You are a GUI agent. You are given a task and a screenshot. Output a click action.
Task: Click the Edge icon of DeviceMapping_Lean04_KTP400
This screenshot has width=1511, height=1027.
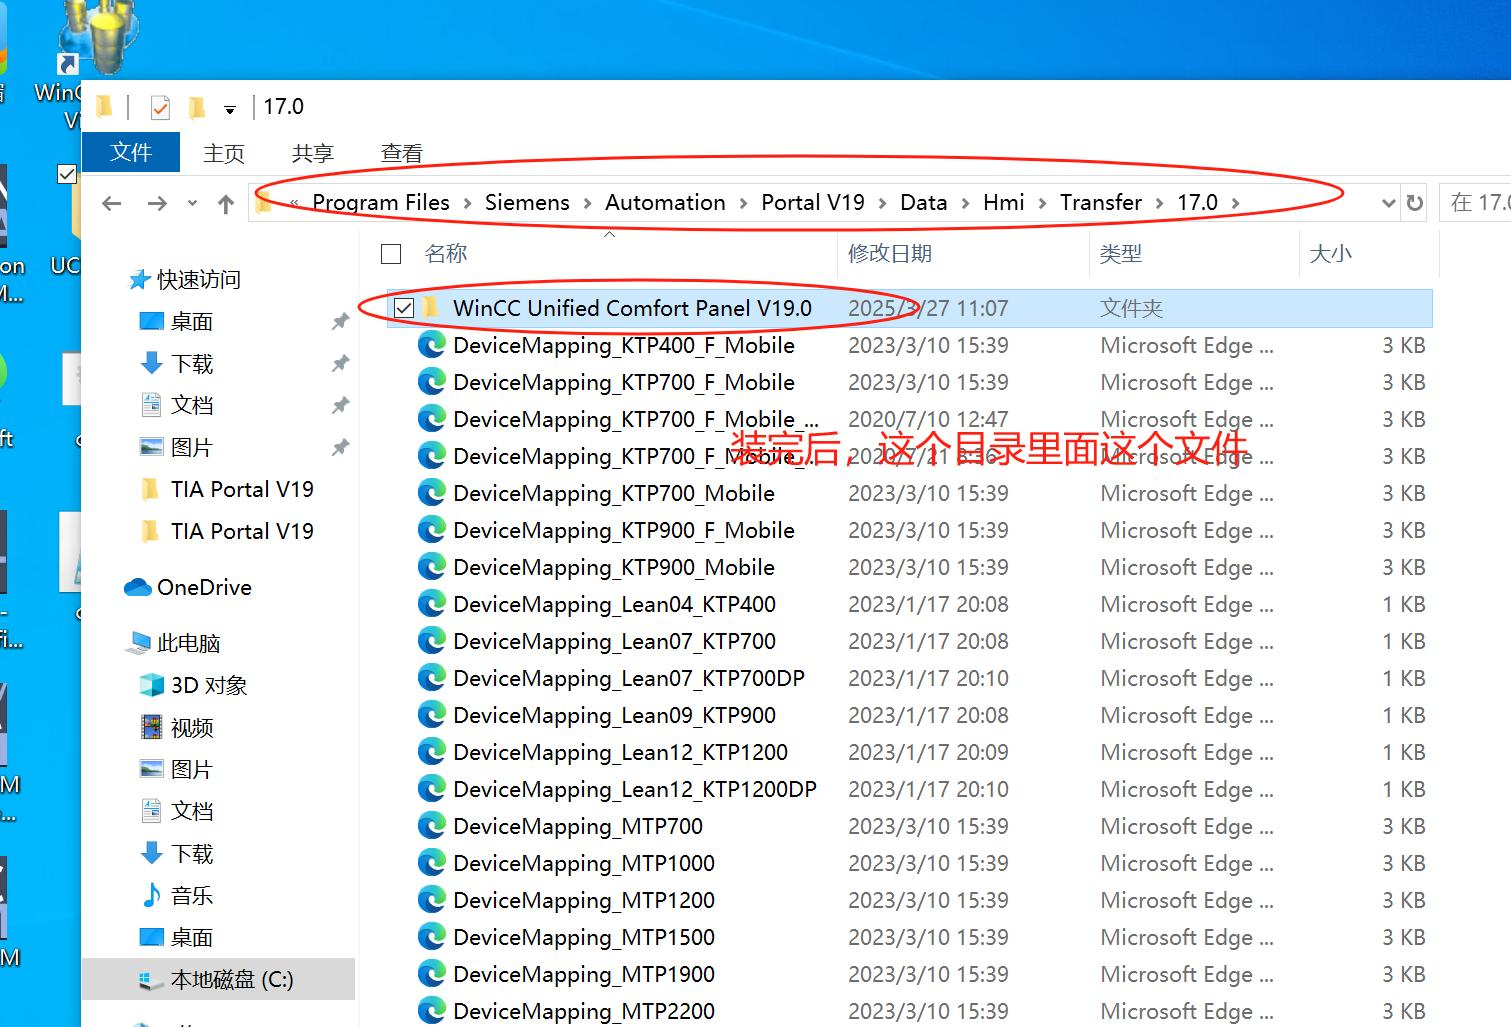pyautogui.click(x=432, y=605)
